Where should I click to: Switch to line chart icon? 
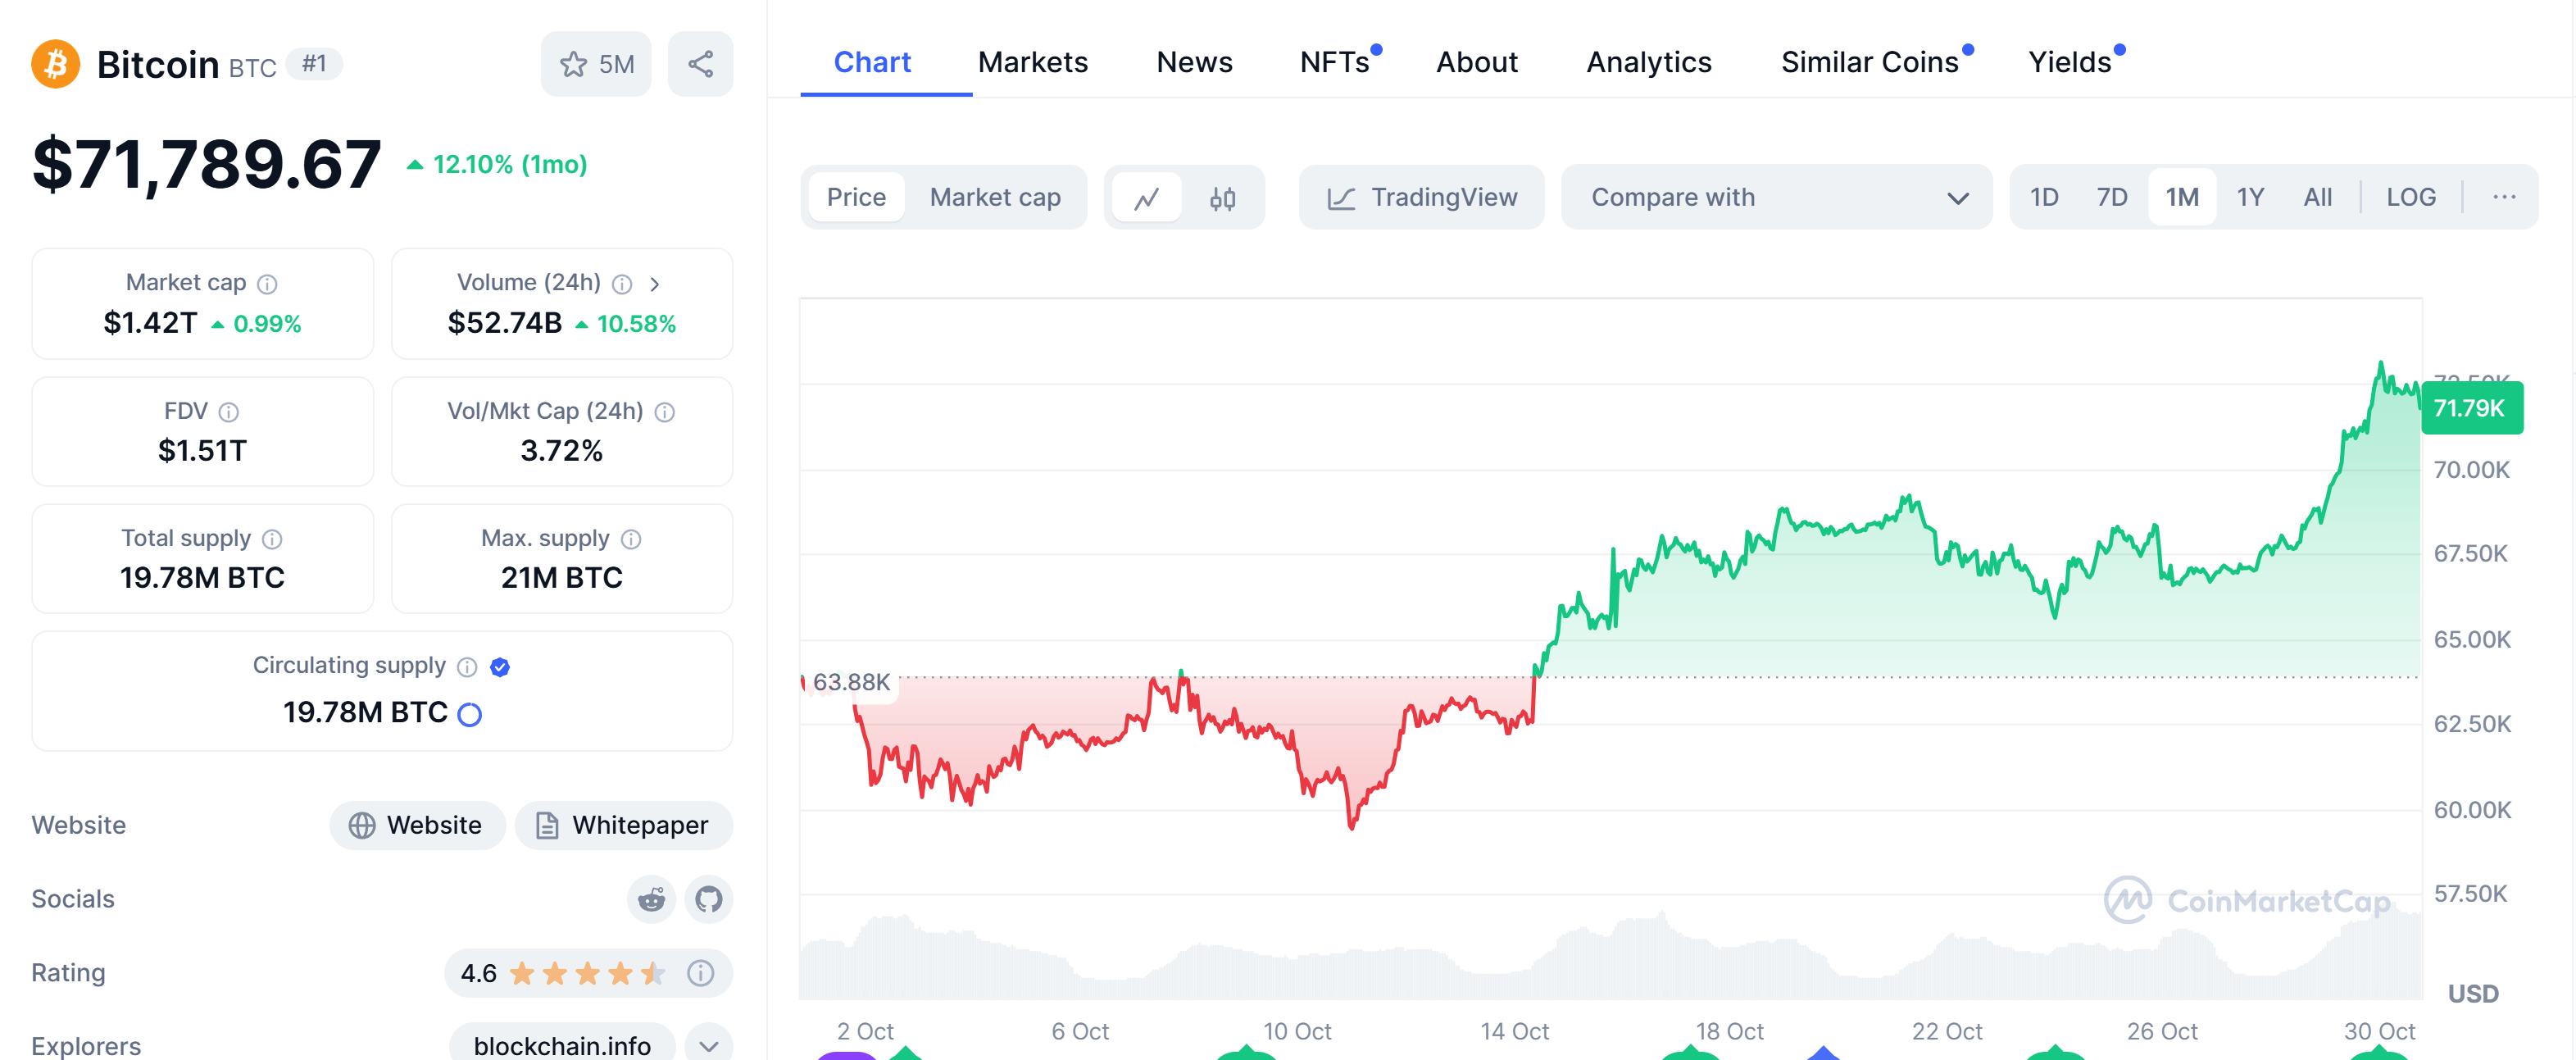click(x=1146, y=198)
